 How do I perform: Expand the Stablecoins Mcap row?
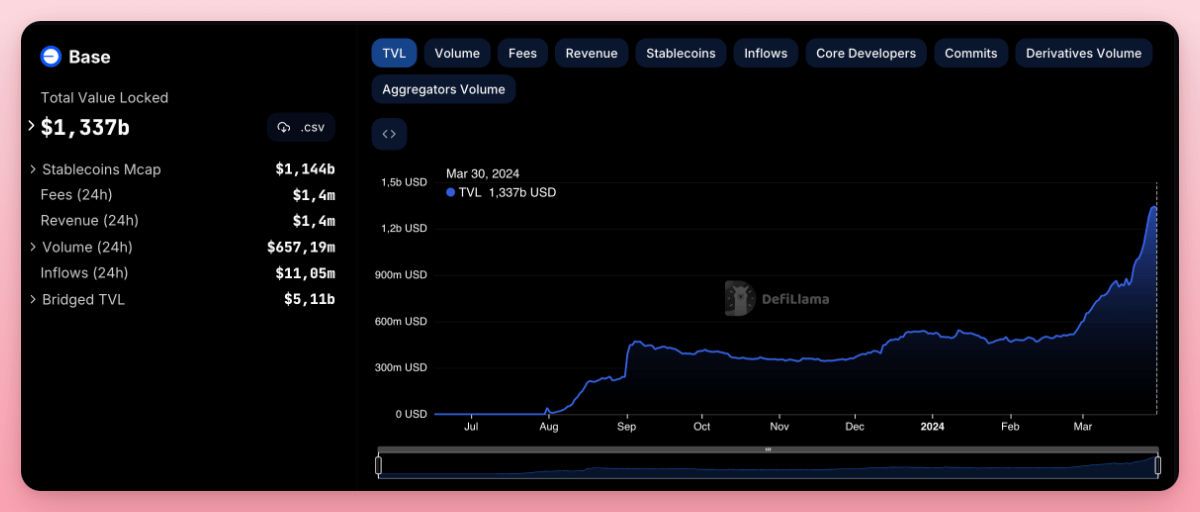33,169
